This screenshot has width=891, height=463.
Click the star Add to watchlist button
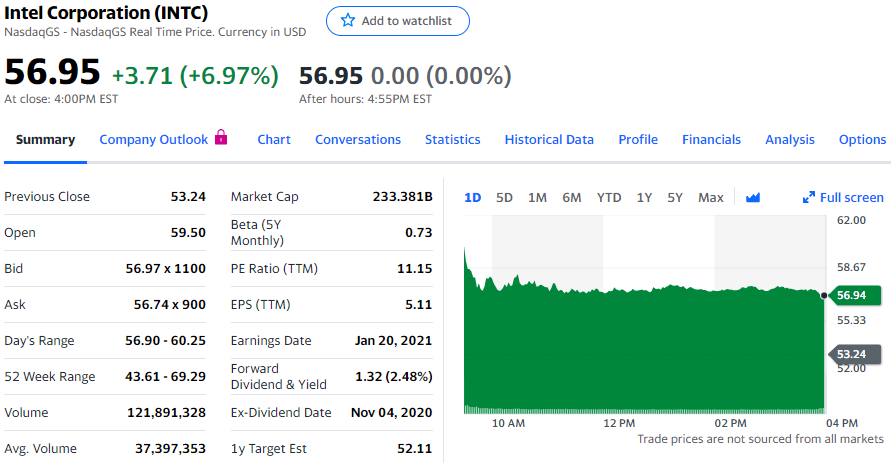(397, 21)
